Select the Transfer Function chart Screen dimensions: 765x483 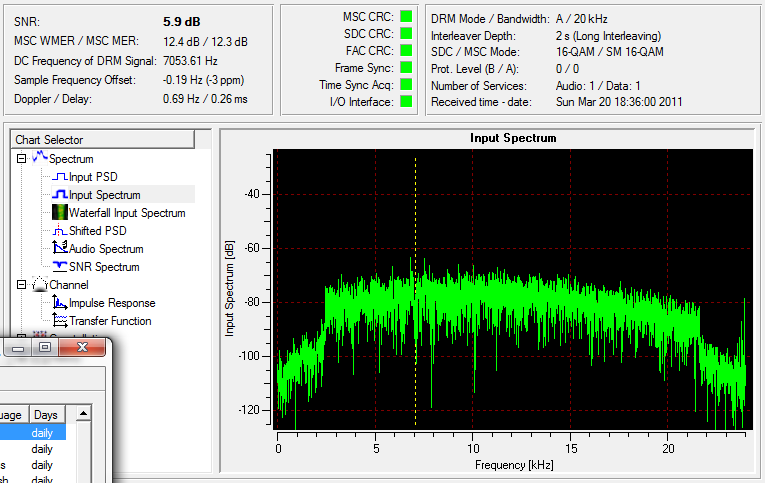pos(109,321)
